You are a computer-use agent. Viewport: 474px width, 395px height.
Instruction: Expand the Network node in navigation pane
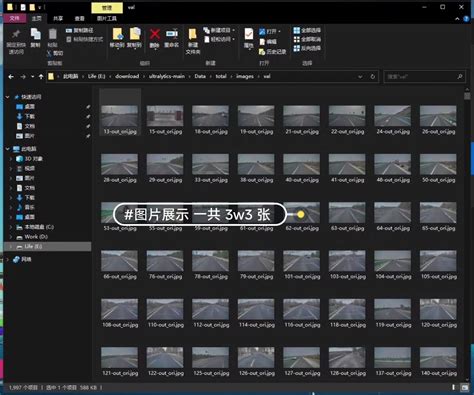pyautogui.click(x=8, y=259)
